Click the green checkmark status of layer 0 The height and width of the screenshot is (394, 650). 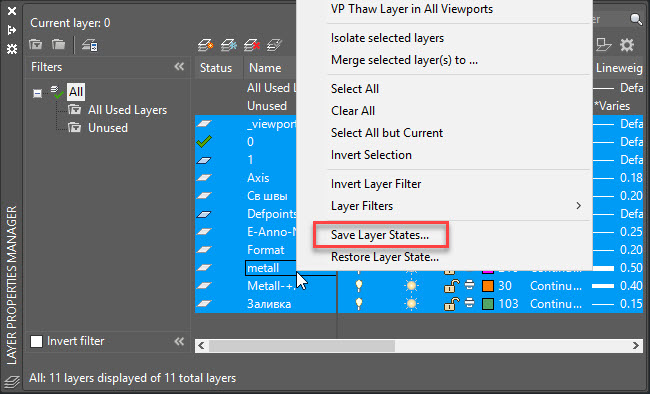[204, 142]
